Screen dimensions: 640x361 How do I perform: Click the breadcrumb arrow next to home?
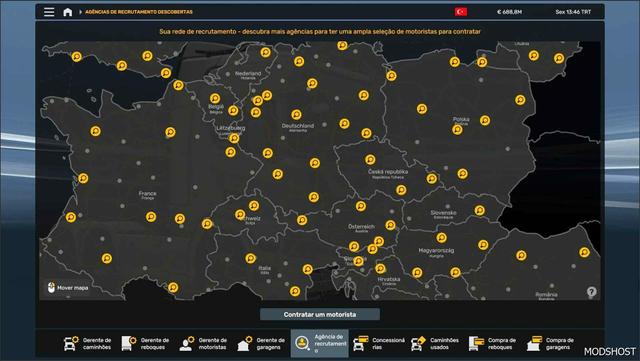(x=80, y=12)
